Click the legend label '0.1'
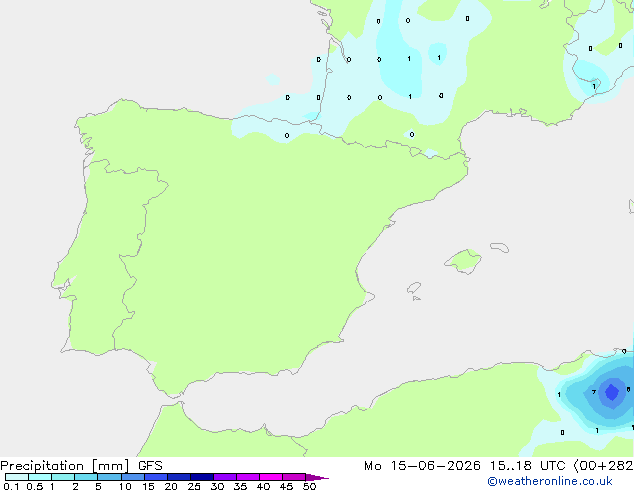 [11, 486]
